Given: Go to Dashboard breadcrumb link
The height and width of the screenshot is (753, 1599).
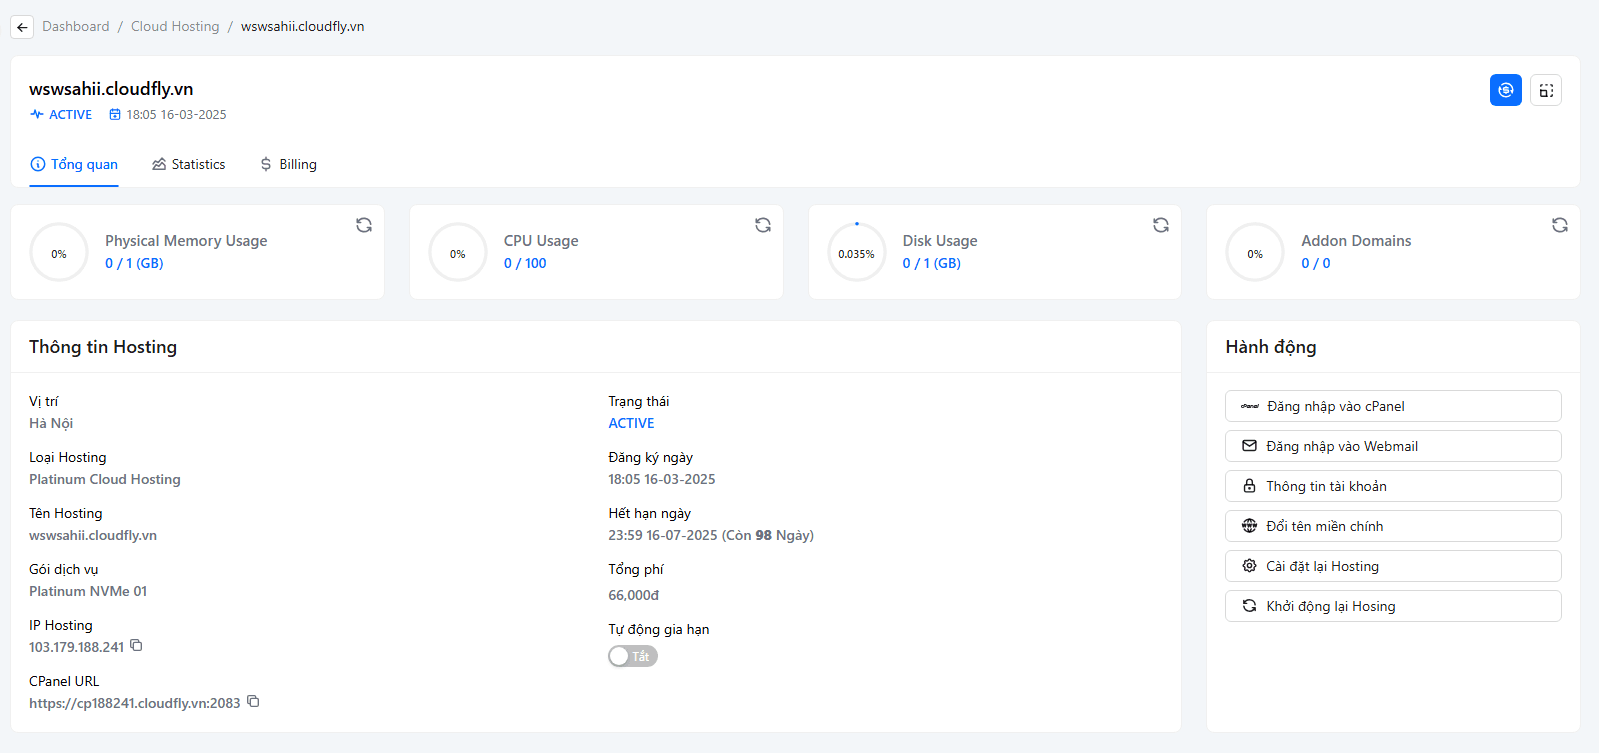Looking at the screenshot, I should tap(76, 26).
